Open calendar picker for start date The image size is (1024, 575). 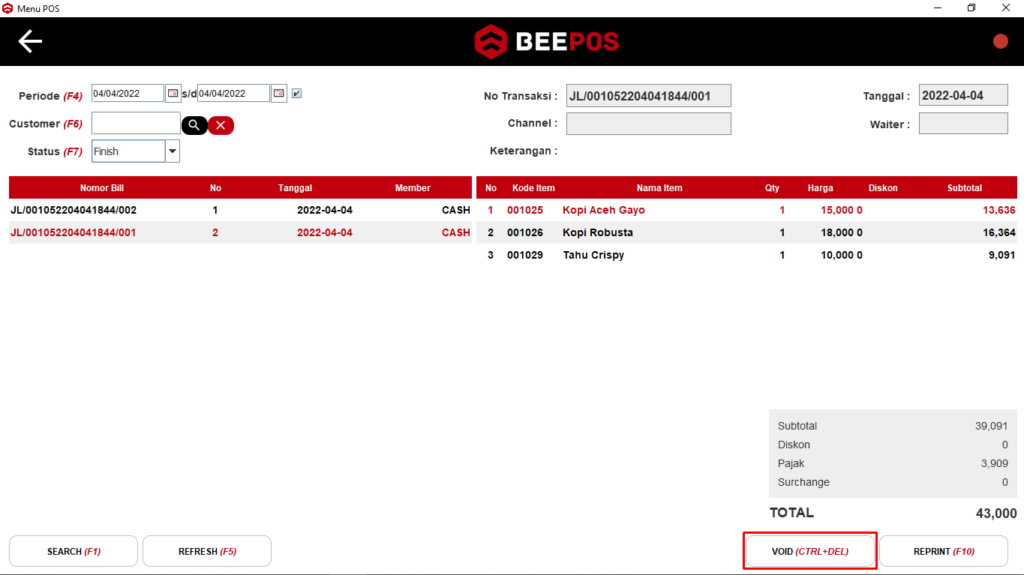coord(172,93)
